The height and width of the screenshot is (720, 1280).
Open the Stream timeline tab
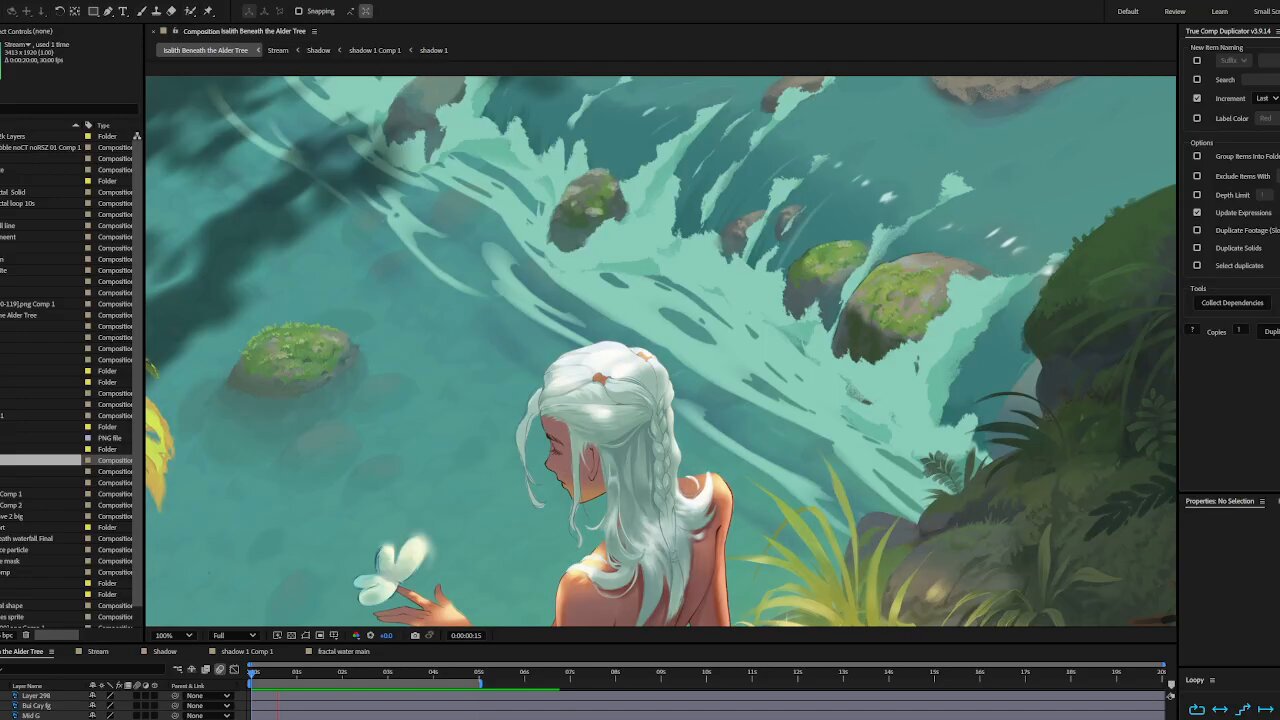click(x=98, y=651)
